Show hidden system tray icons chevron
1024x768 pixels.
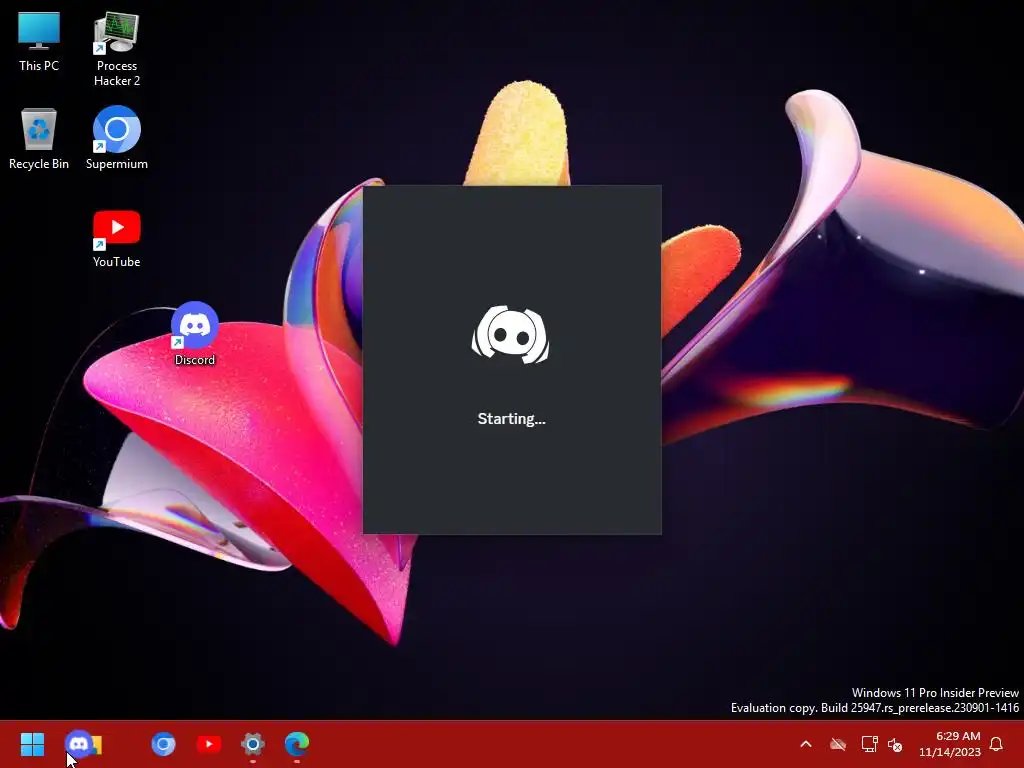click(806, 744)
